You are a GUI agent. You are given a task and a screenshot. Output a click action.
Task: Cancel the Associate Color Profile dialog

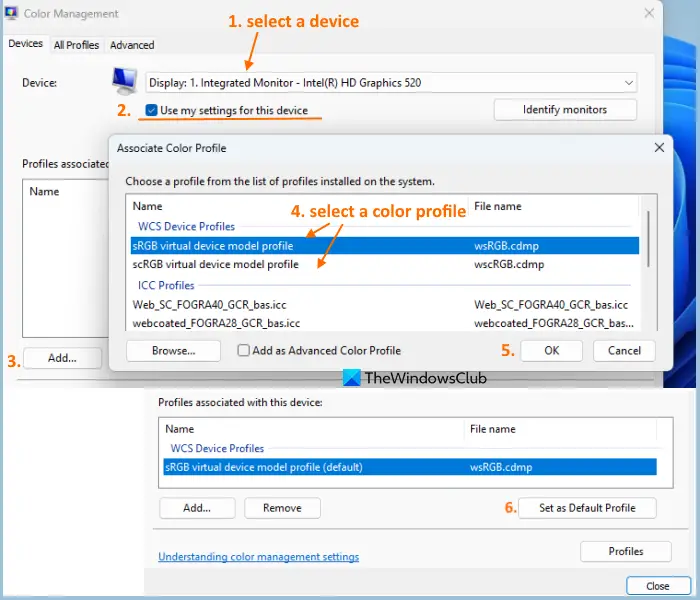click(624, 351)
